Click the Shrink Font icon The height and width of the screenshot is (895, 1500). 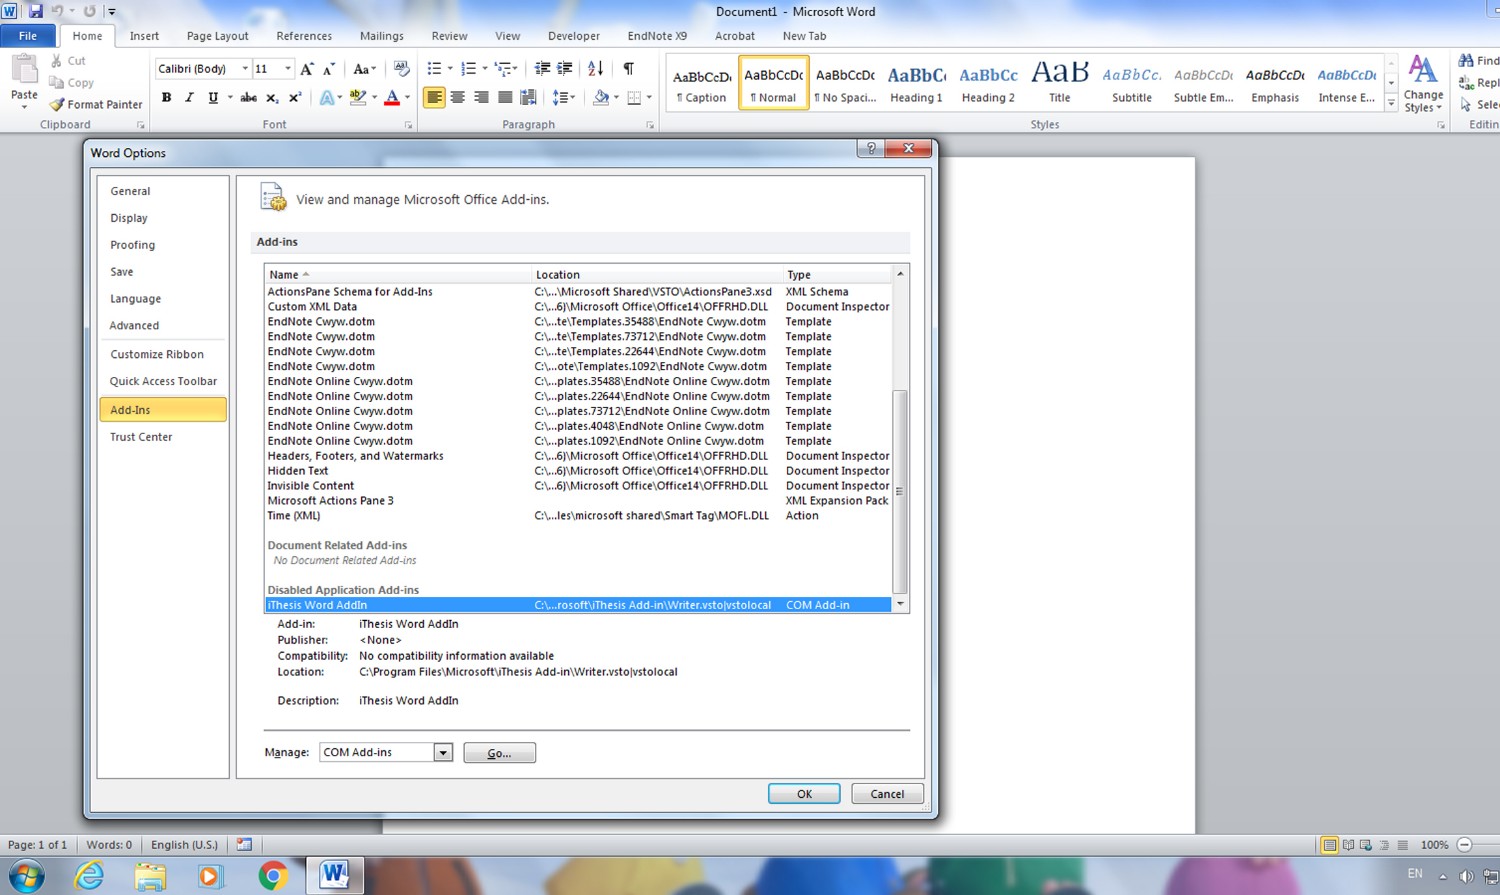click(329, 69)
